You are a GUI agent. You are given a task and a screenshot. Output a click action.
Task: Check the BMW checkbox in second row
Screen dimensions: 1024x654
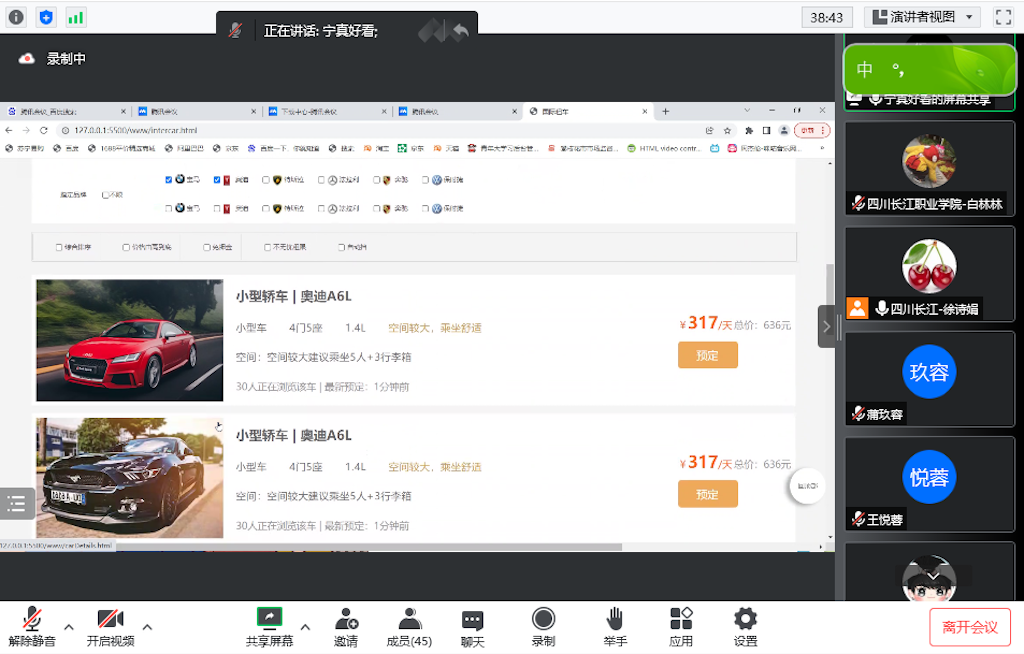[168, 208]
